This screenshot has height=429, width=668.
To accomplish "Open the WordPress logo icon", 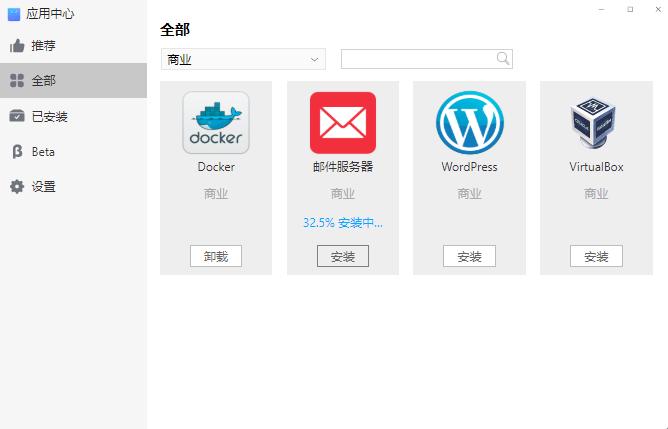I will coord(469,123).
